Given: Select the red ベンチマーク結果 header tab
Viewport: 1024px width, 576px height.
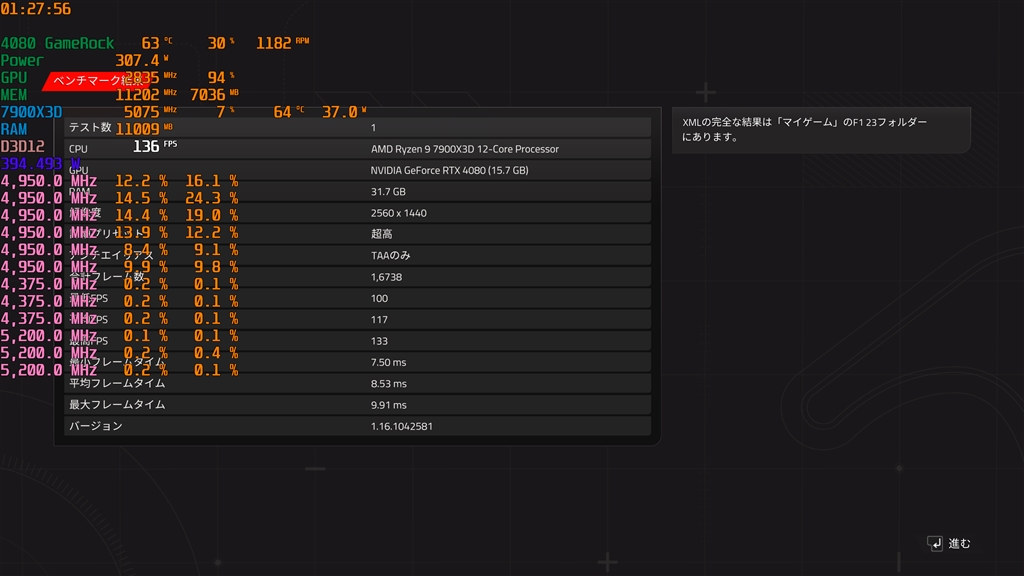Looking at the screenshot, I should (x=98, y=81).
